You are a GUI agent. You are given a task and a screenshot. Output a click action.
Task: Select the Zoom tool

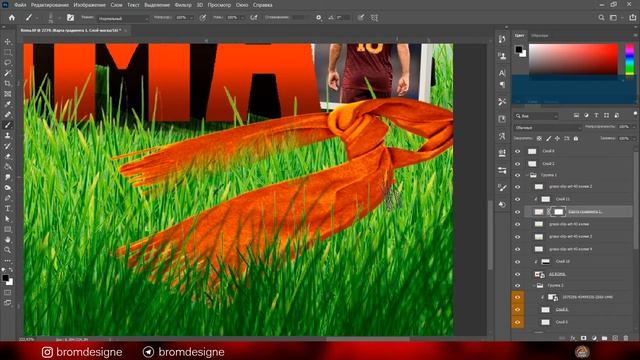point(8,250)
